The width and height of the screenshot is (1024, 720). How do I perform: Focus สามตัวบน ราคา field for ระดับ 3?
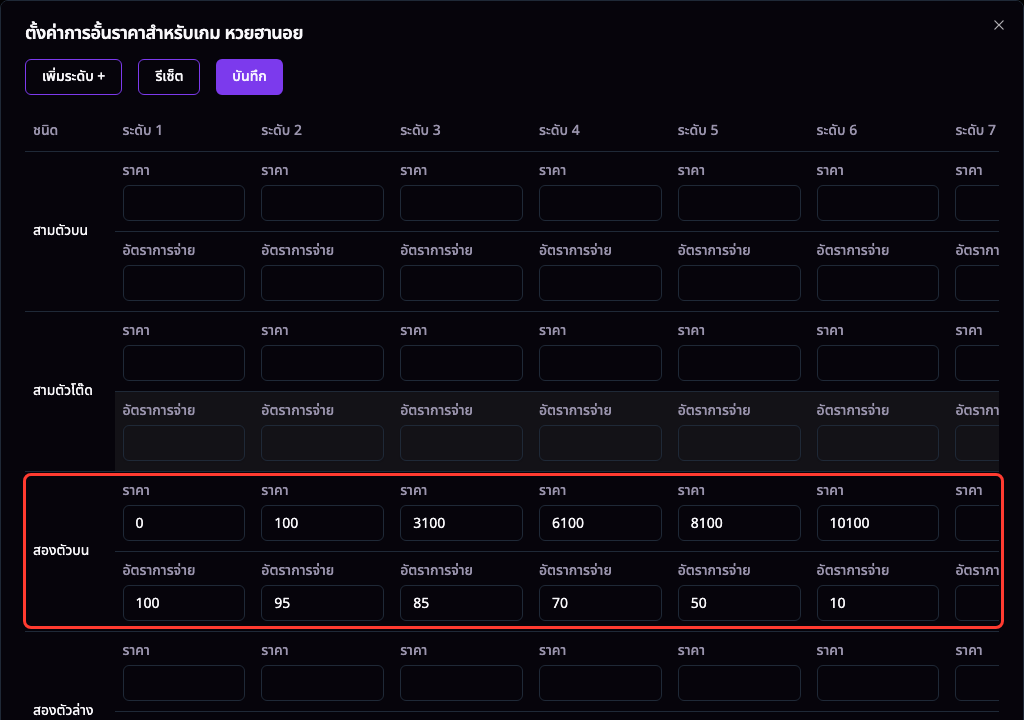461,203
